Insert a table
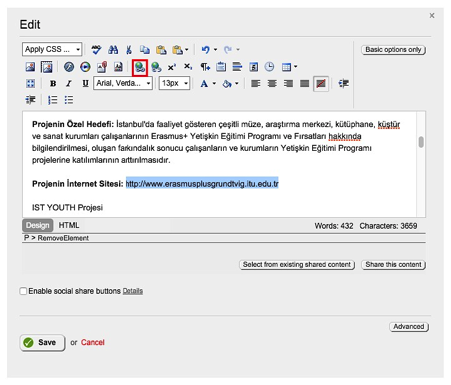Screen dimensions: 451x385 pos(286,67)
